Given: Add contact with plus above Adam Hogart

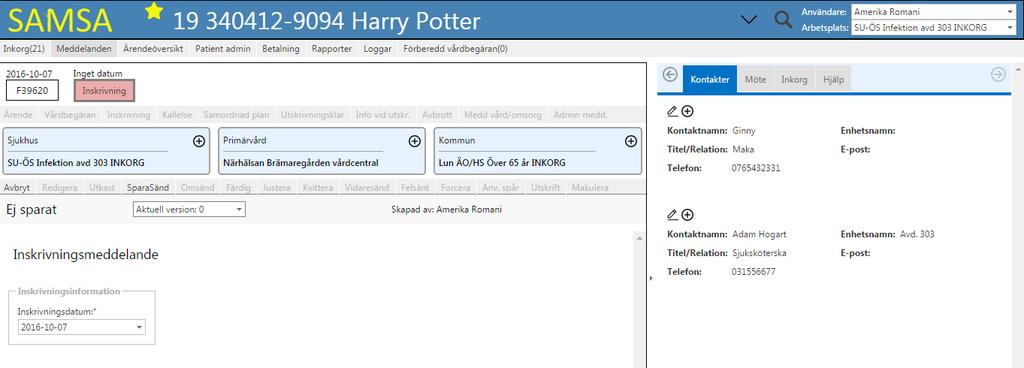Looking at the screenshot, I should coord(687,215).
